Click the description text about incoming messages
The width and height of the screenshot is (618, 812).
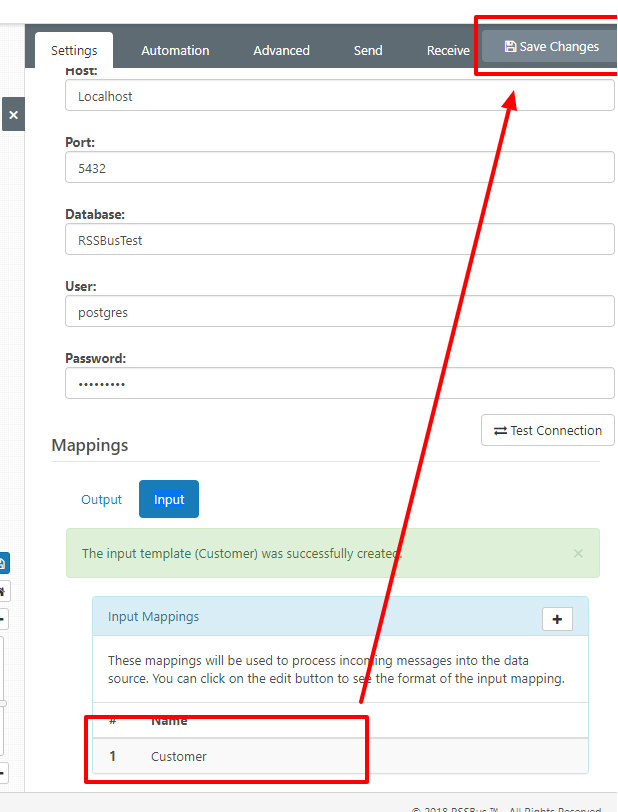tap(336, 670)
